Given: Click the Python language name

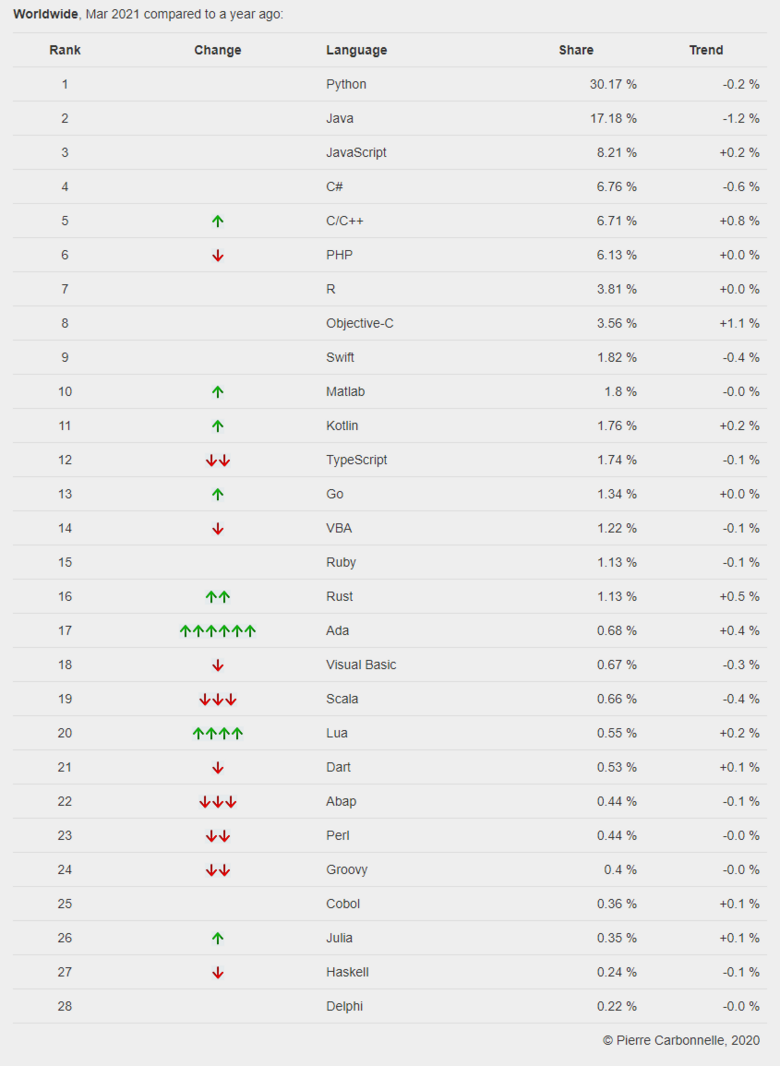Looking at the screenshot, I should pyautogui.click(x=346, y=84).
